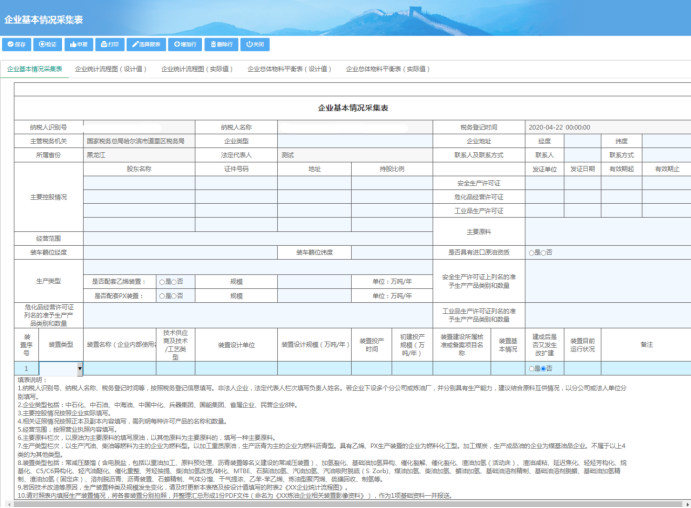Select 是 for 是否具有进口原油资质
Screen dimensions: 691x508
[533, 253]
